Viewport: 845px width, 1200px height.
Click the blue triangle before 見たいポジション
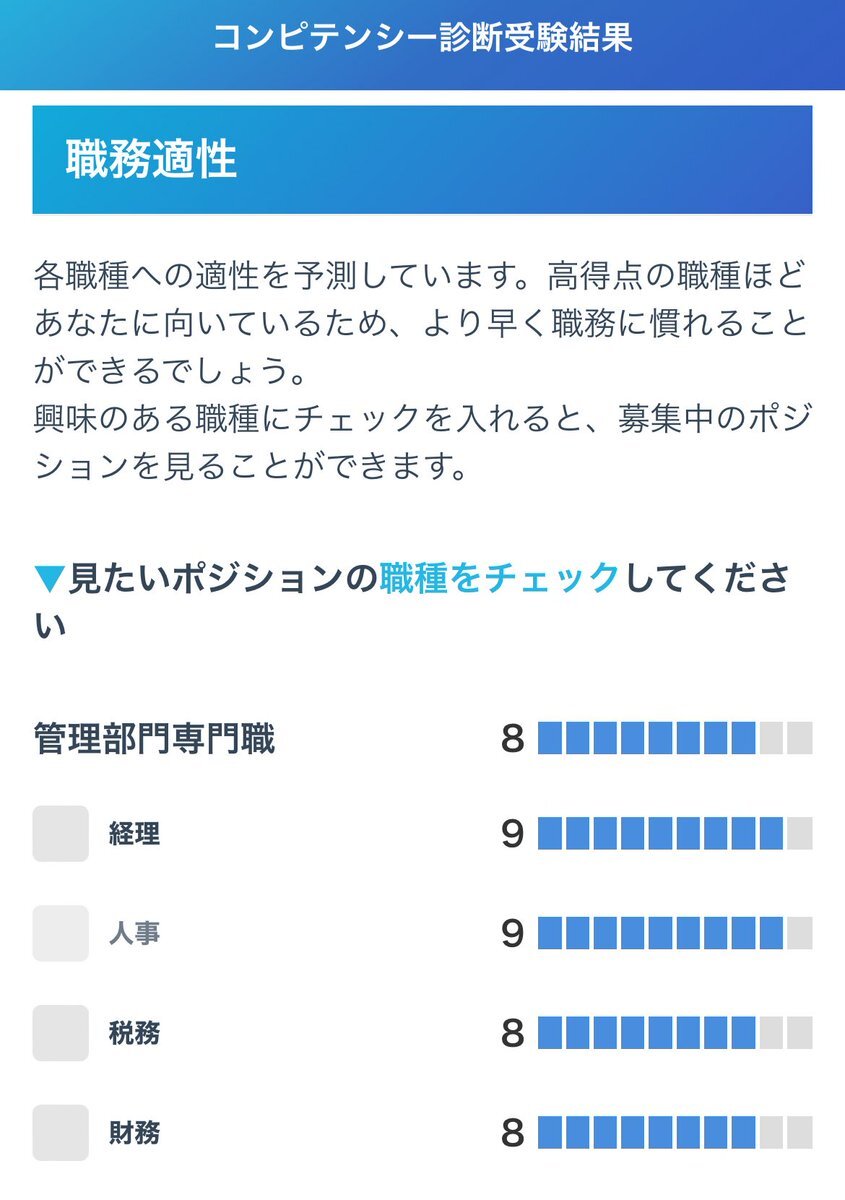click(x=48, y=578)
